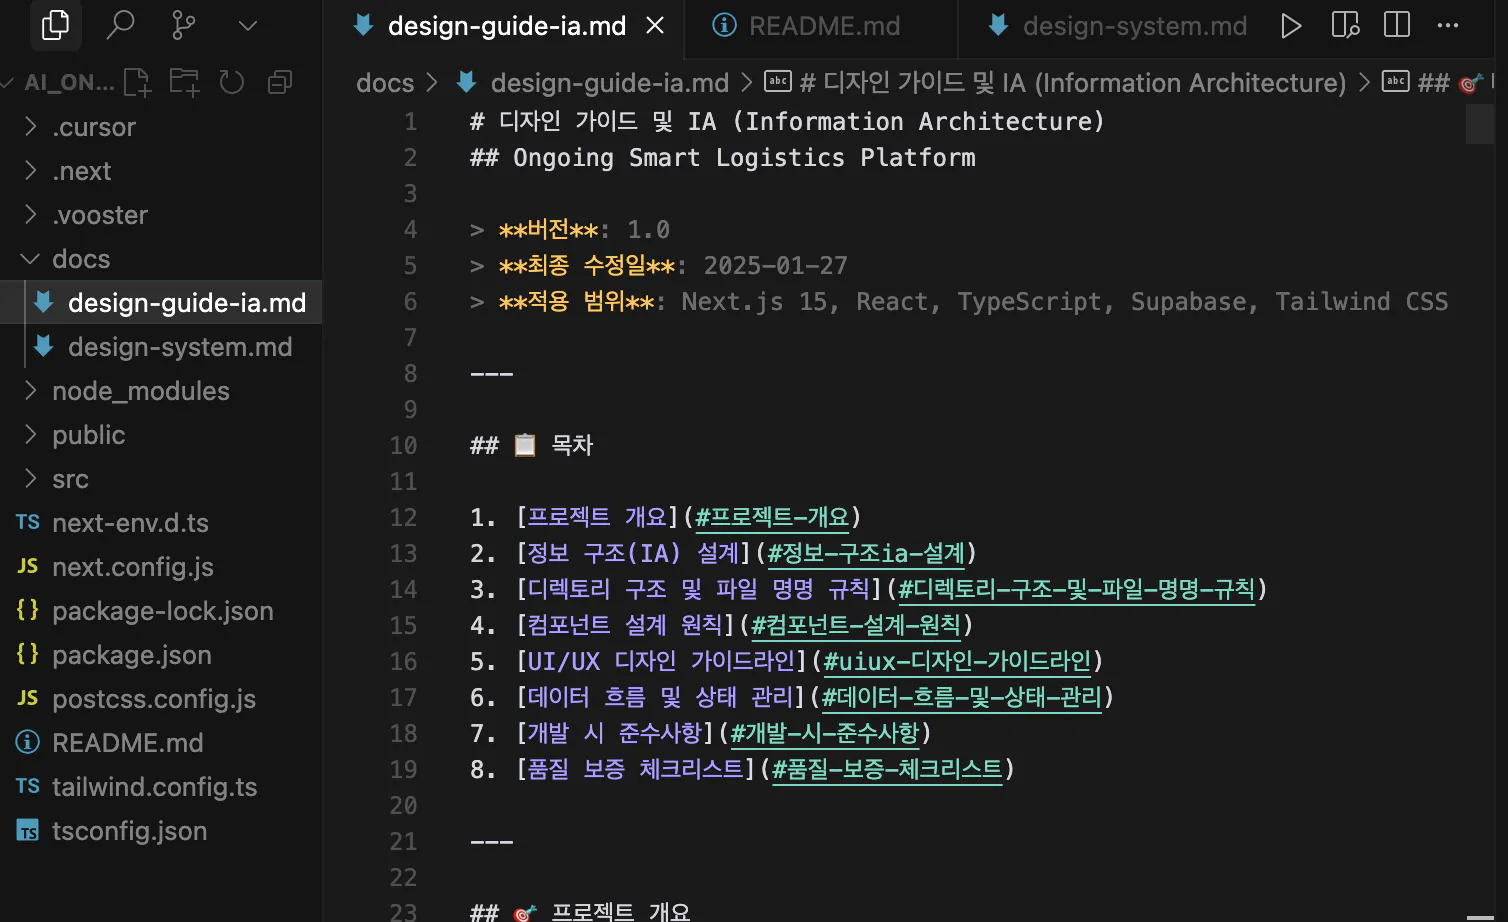Open the Explorer view icon
The height and width of the screenshot is (922, 1508).
(55, 25)
